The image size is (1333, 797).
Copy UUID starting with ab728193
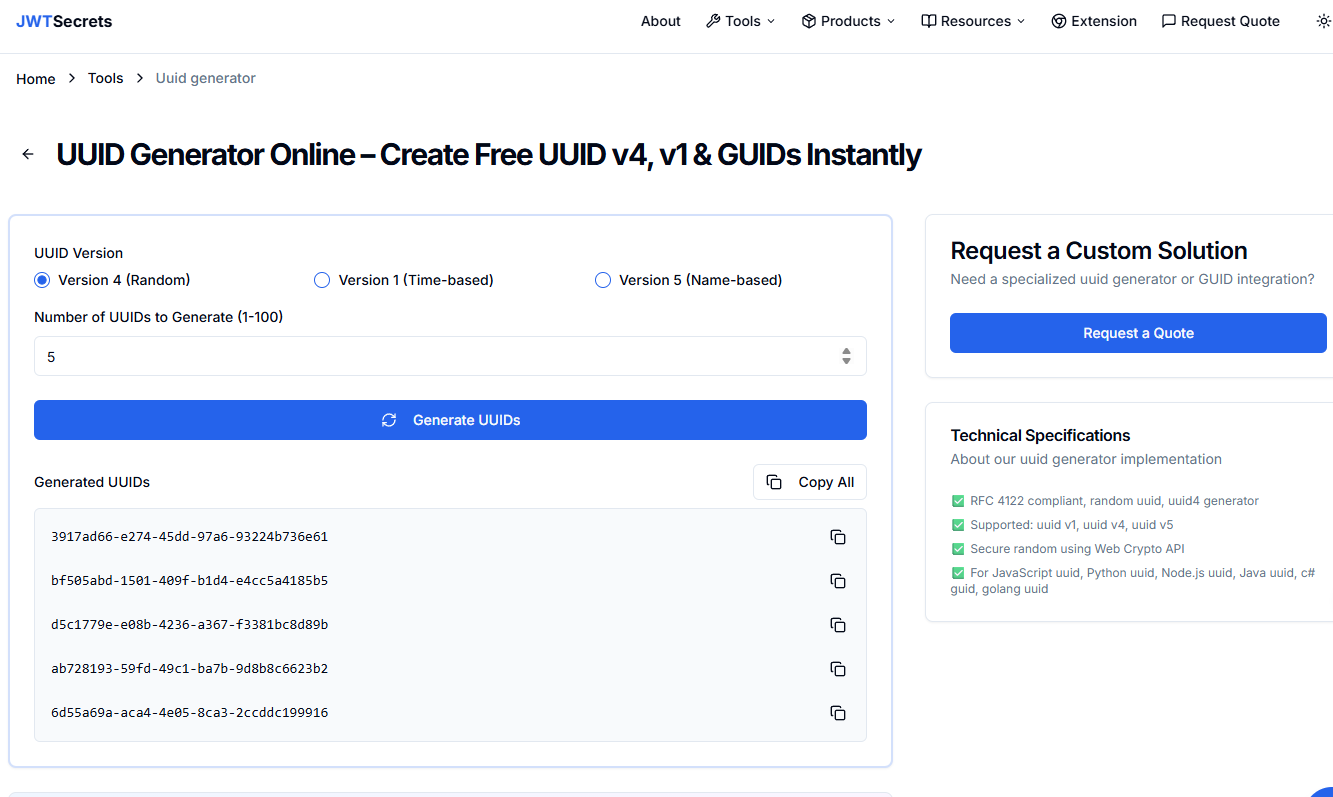[x=838, y=669]
